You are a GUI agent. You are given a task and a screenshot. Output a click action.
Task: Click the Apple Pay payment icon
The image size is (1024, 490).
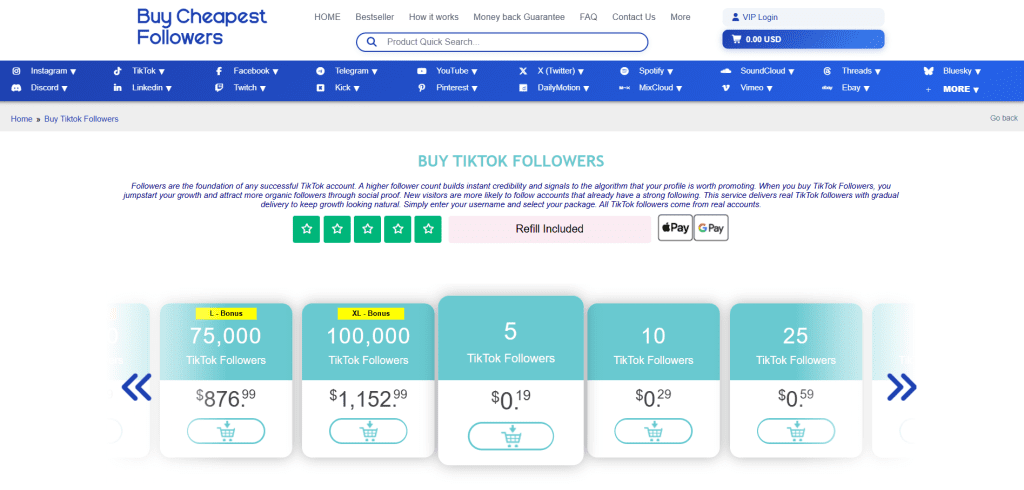tap(675, 228)
